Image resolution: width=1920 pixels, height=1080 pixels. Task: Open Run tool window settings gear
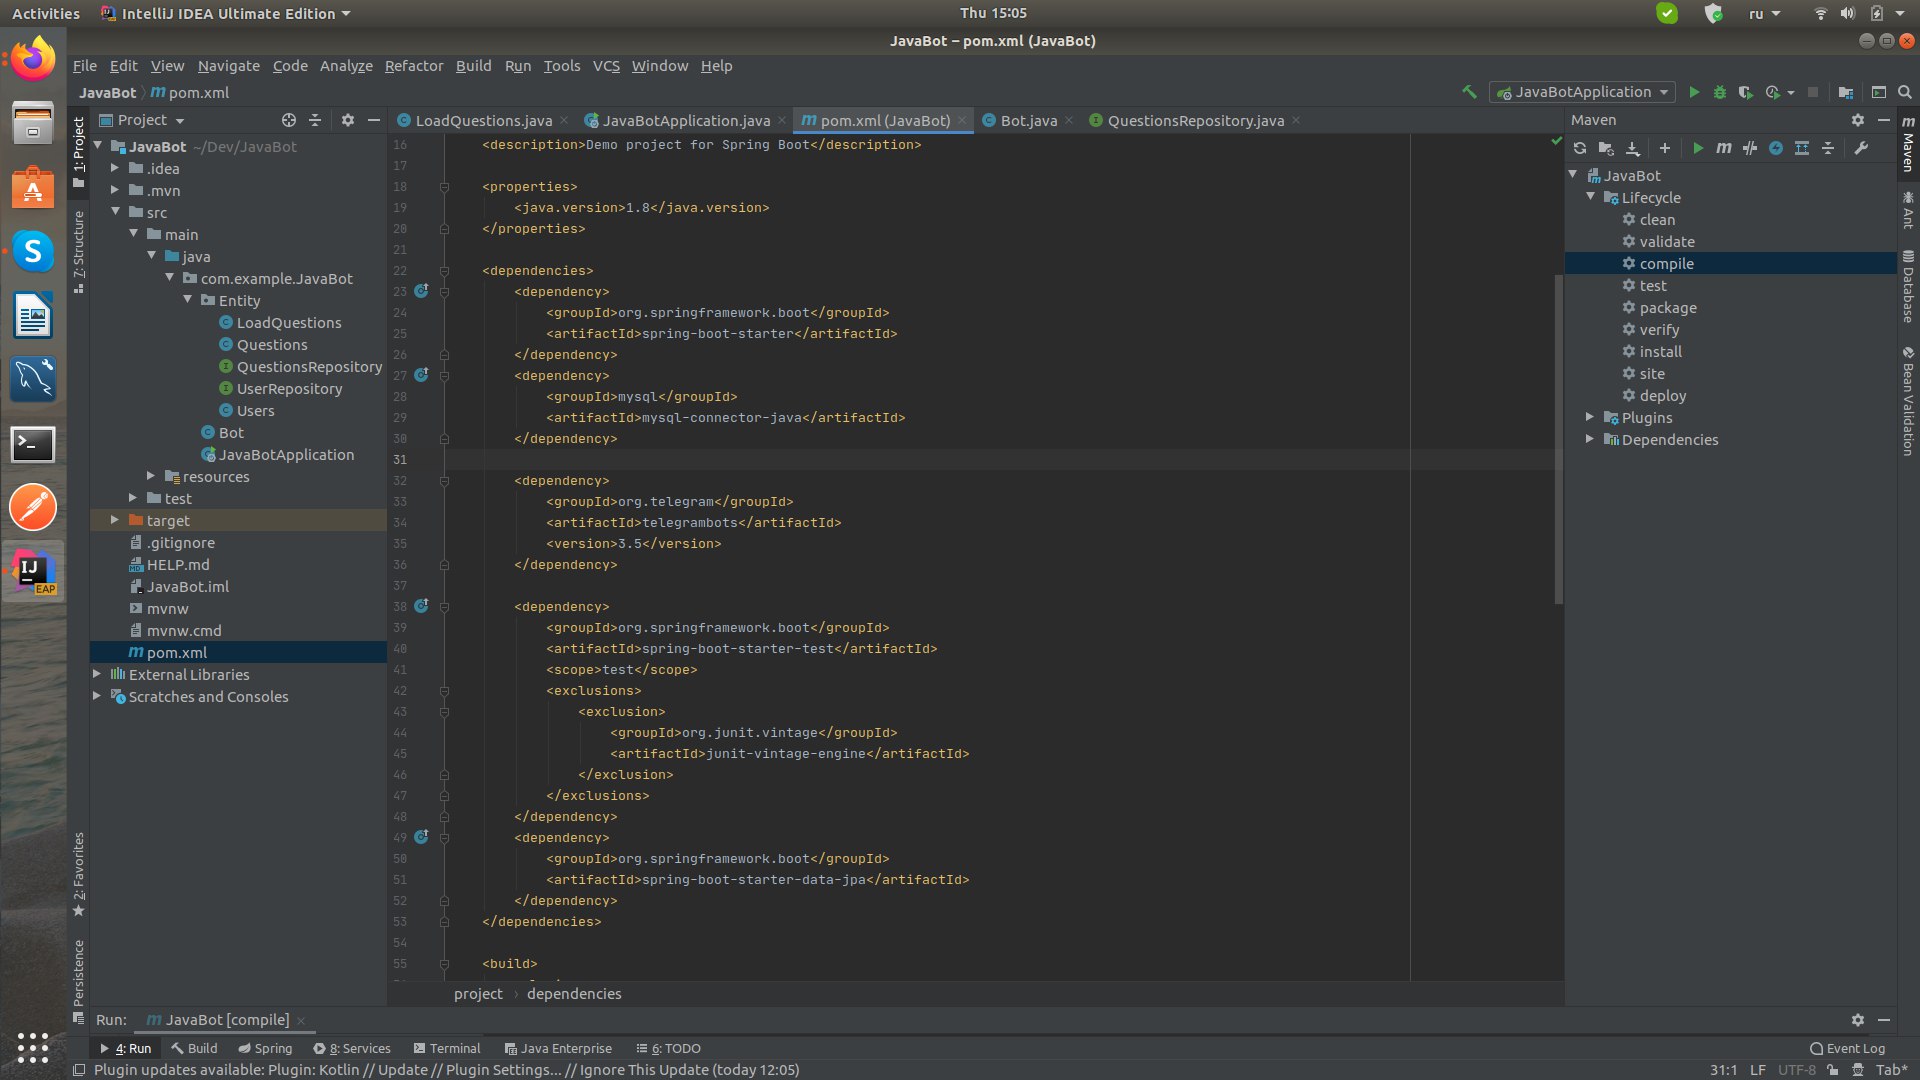1858,1020
